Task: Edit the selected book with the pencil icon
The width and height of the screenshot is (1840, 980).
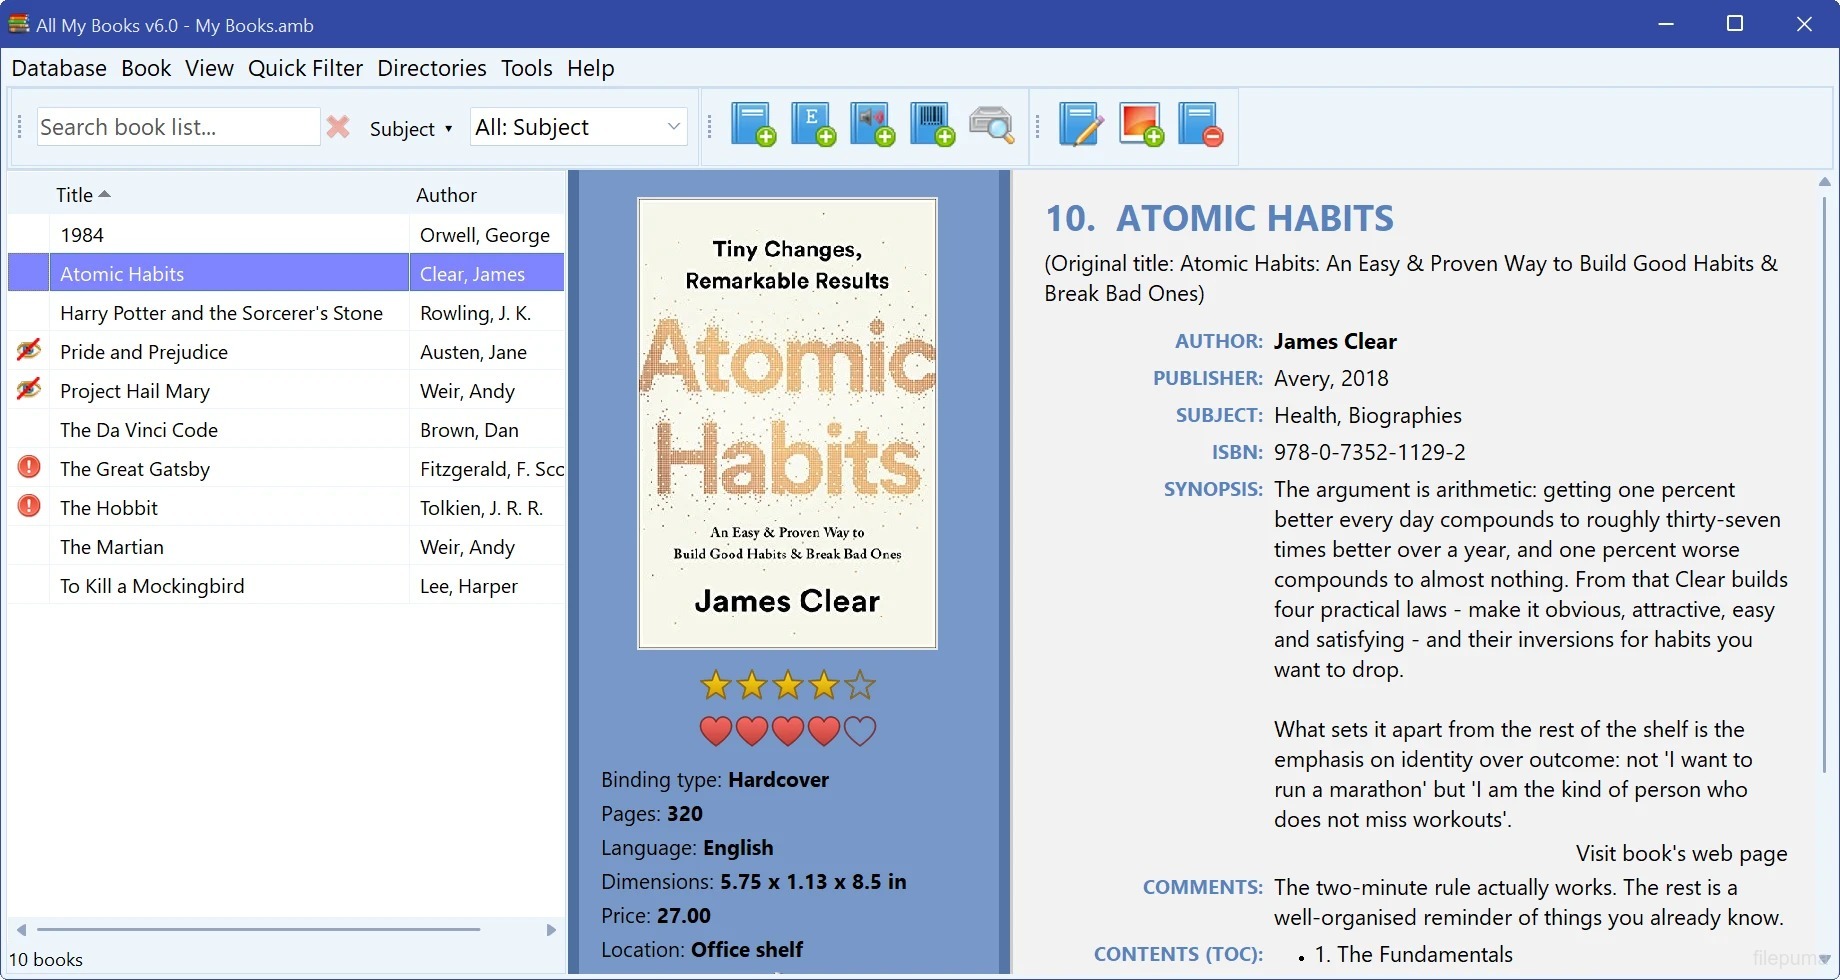Action: (x=1081, y=125)
